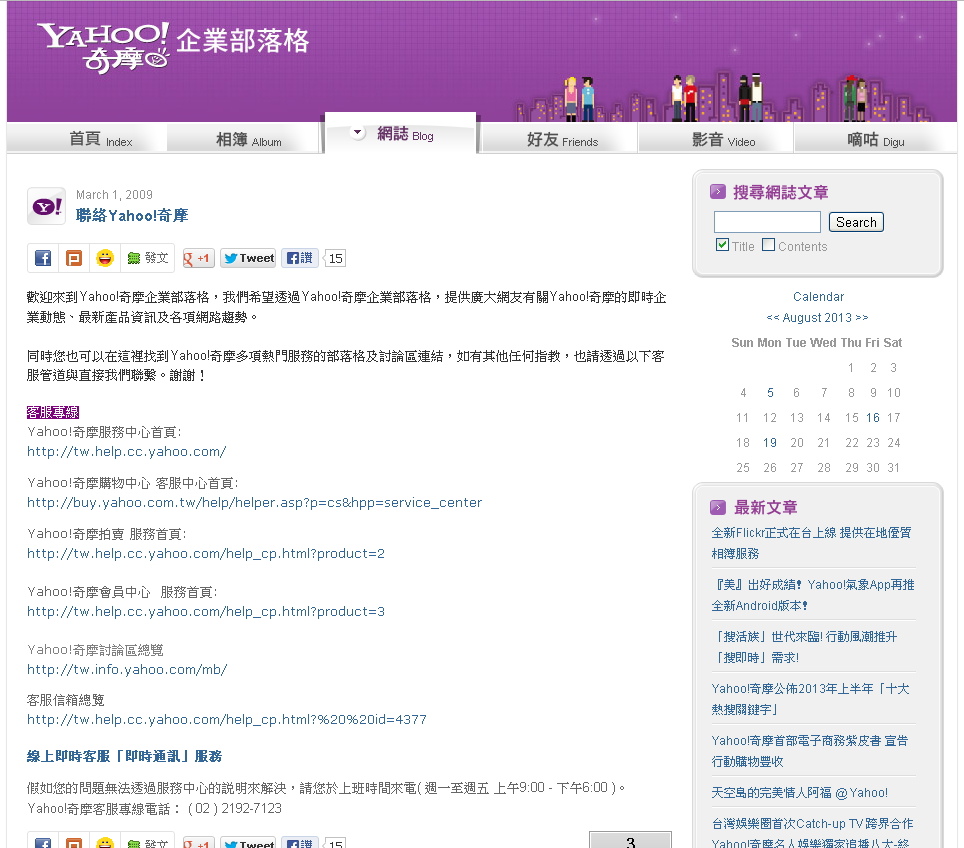Click arrow icon beside 最新文章 heading
Screen dimensions: 964x848
(717, 507)
